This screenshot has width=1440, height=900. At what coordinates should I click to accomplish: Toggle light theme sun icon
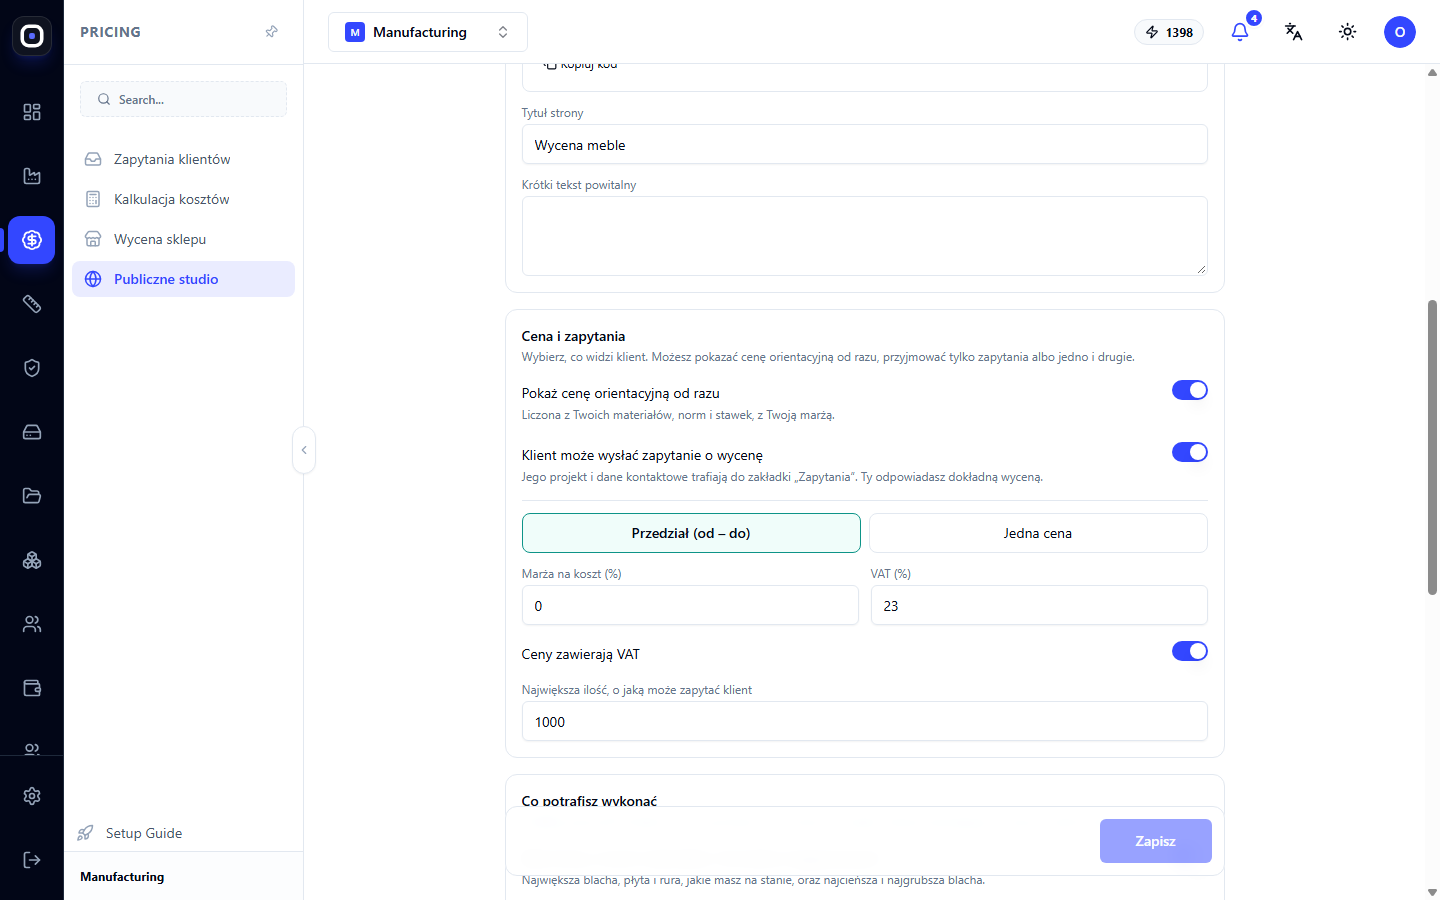click(x=1348, y=32)
